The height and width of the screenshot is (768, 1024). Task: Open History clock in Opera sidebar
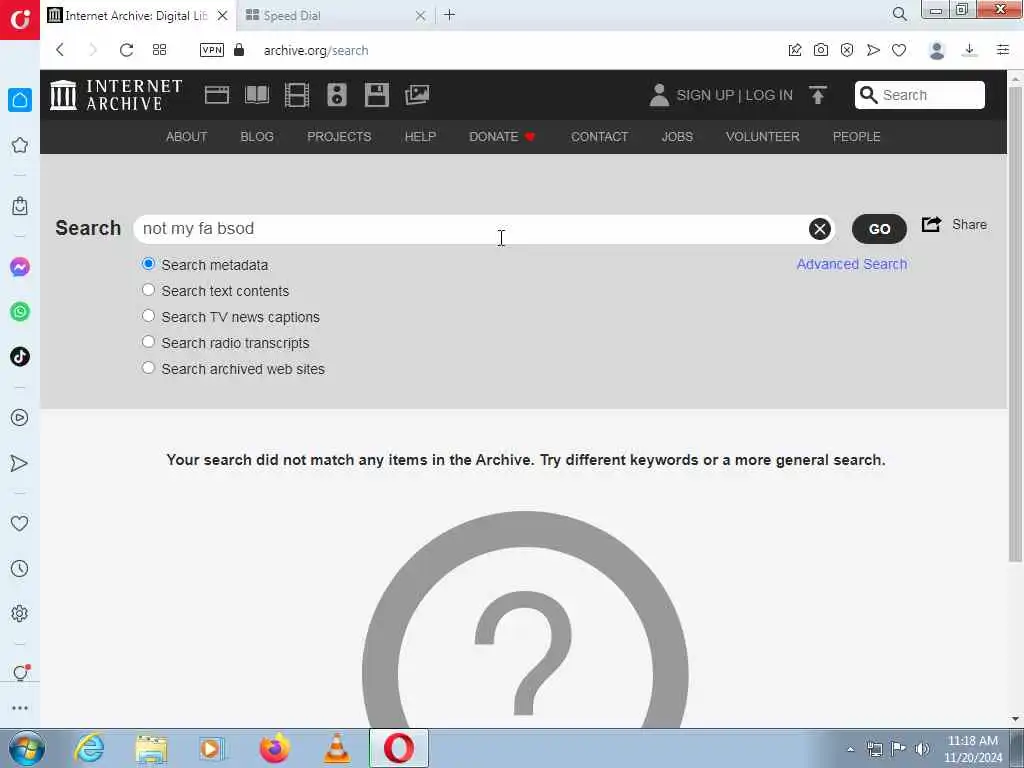click(x=20, y=568)
